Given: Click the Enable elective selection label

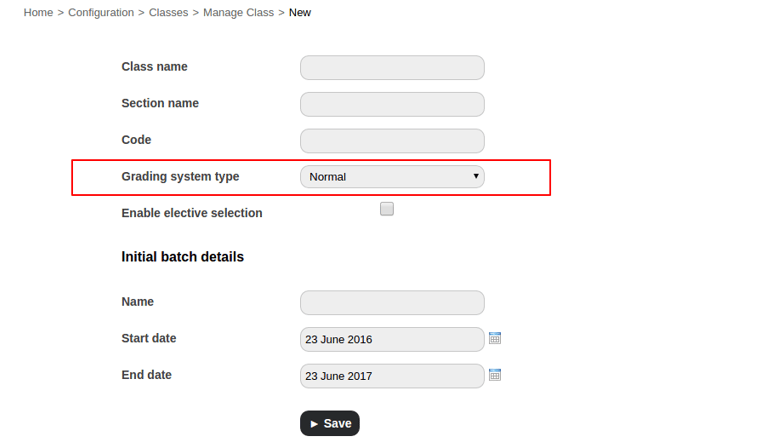Looking at the screenshot, I should [x=192, y=213].
